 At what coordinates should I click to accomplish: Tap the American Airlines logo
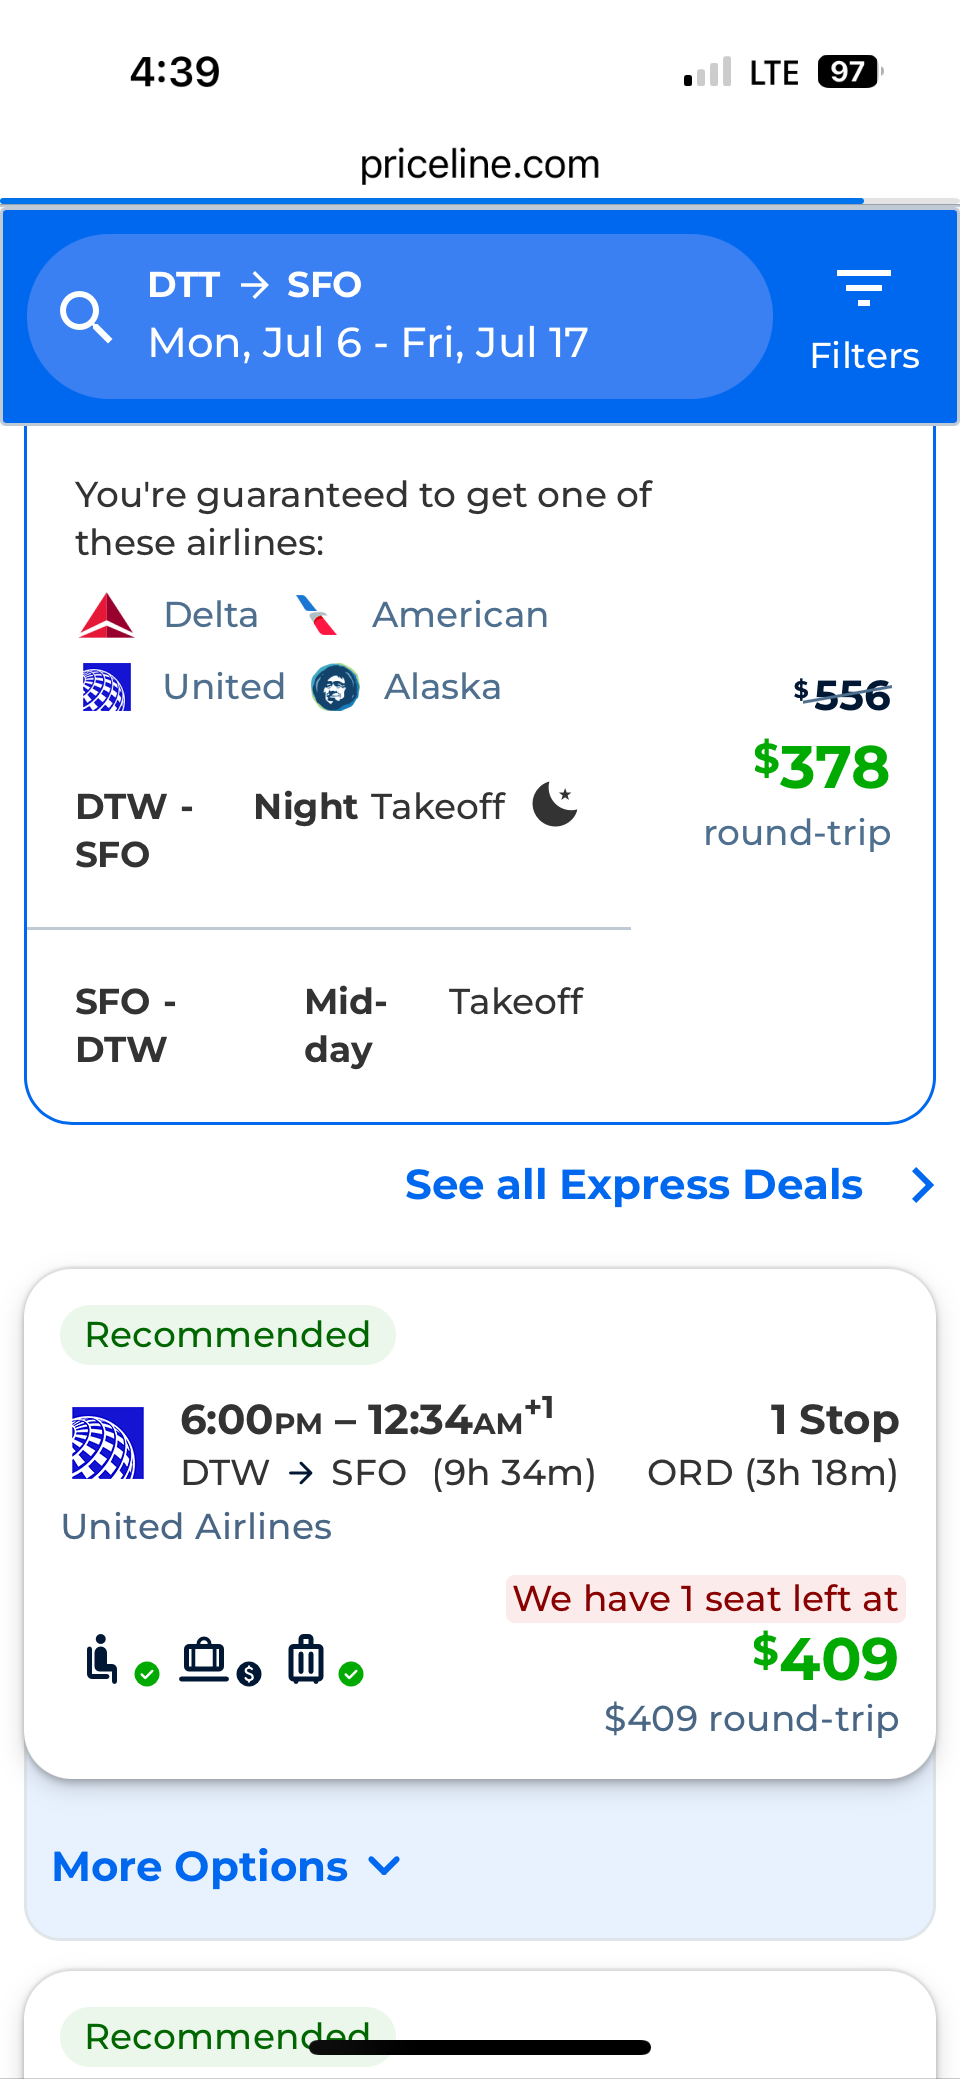[x=318, y=615]
